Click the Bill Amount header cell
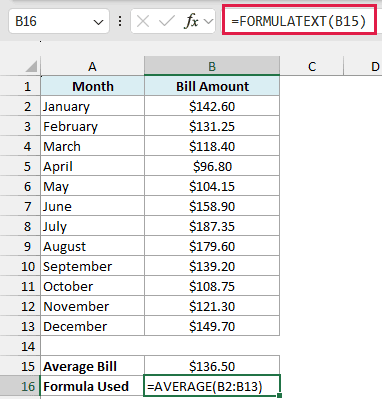382x399 pixels. [212, 86]
